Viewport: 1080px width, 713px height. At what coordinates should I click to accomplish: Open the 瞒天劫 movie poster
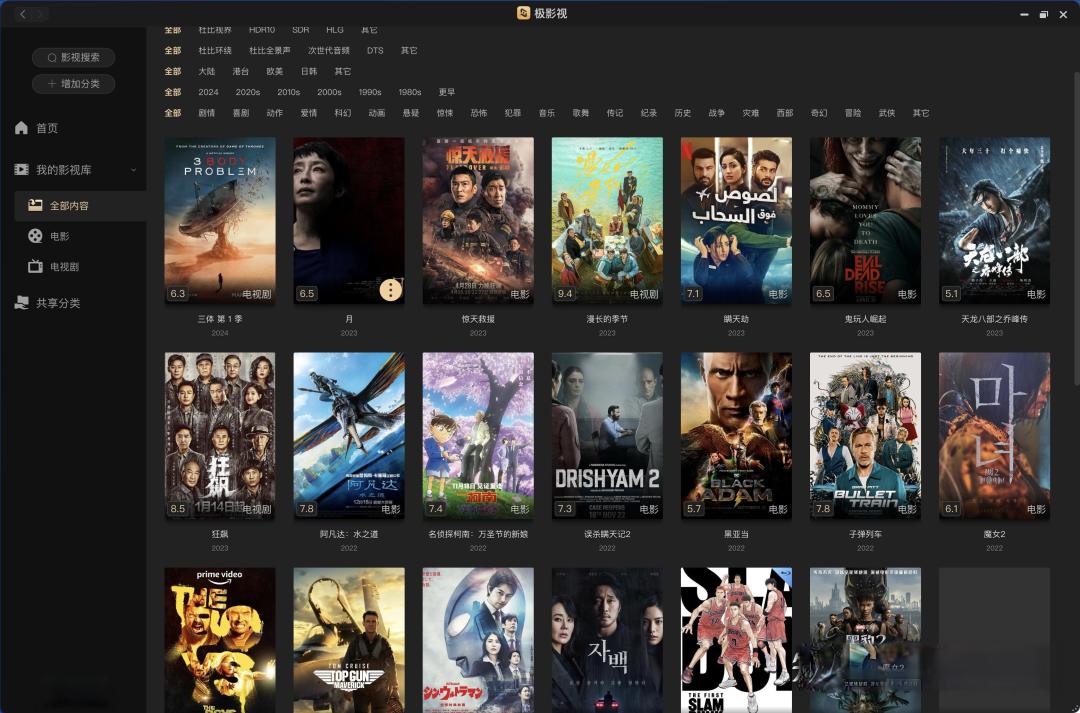(736, 220)
